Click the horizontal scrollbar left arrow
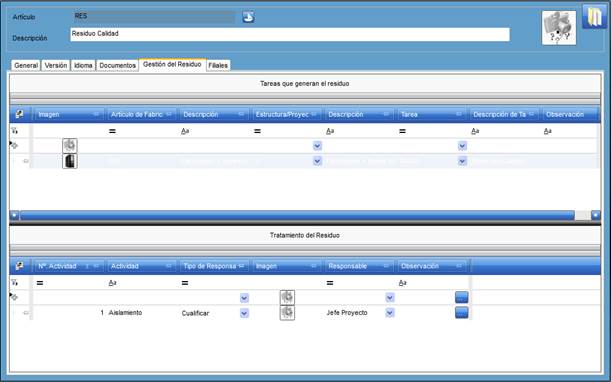 click(14, 215)
